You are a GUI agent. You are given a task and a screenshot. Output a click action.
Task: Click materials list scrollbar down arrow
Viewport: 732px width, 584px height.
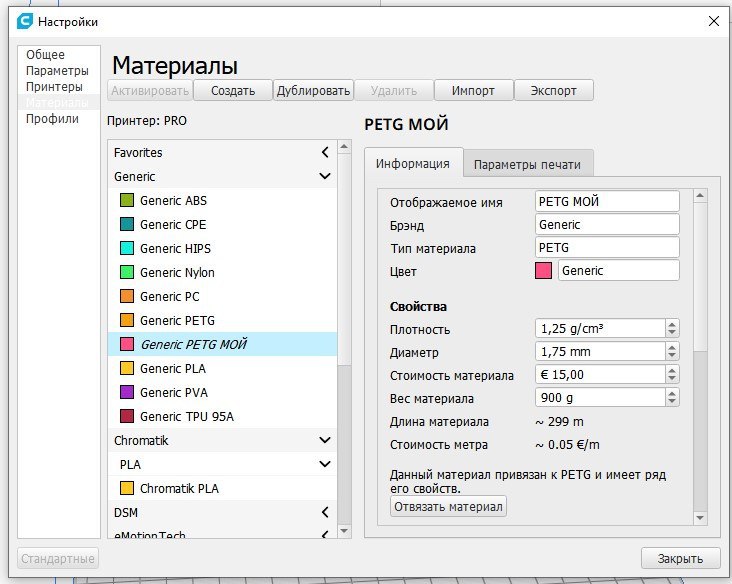pos(344,531)
